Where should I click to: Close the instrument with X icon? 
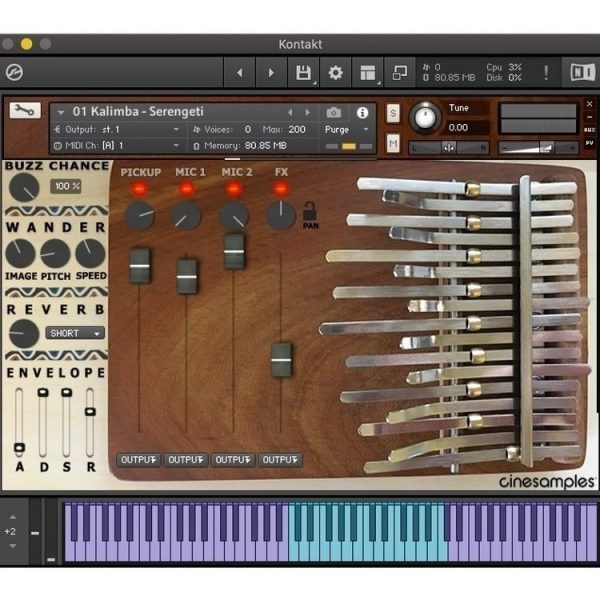[589, 104]
